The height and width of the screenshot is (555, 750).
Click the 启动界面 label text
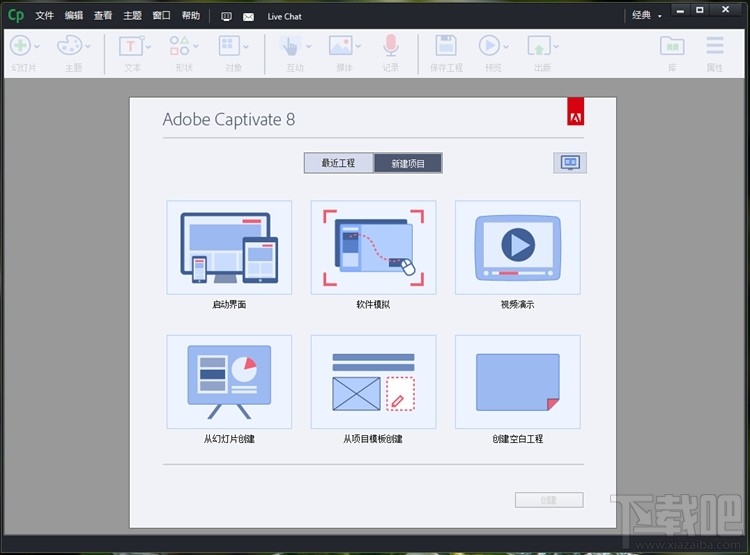229,304
